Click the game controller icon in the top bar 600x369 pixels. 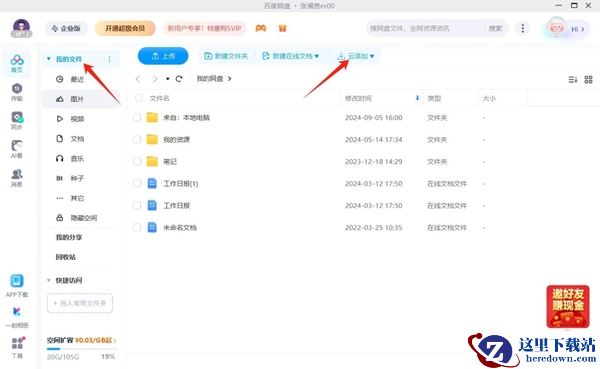pyautogui.click(x=261, y=28)
